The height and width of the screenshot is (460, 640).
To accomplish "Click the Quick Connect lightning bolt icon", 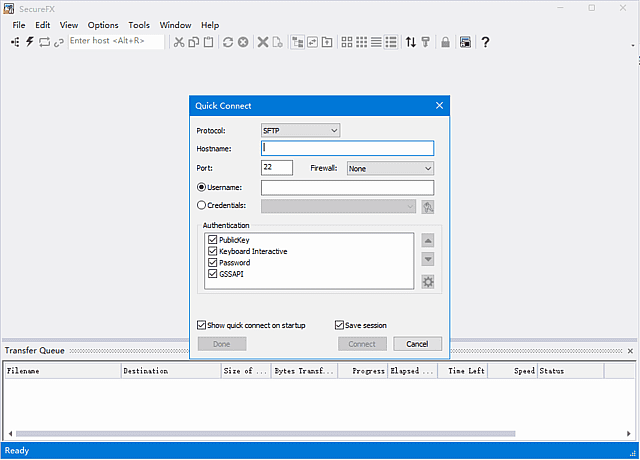I will point(30,42).
